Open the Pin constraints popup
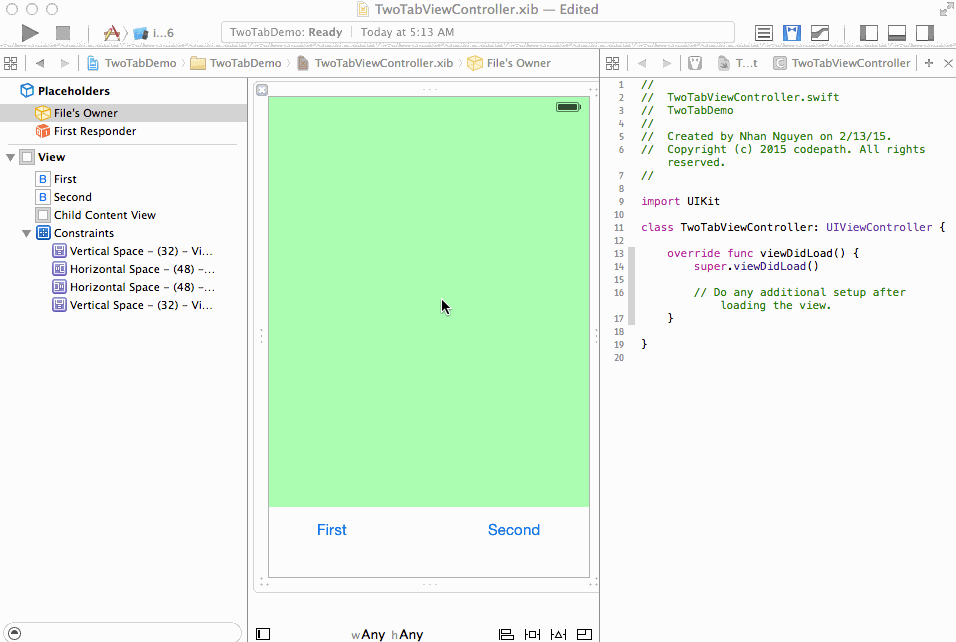 [532, 634]
